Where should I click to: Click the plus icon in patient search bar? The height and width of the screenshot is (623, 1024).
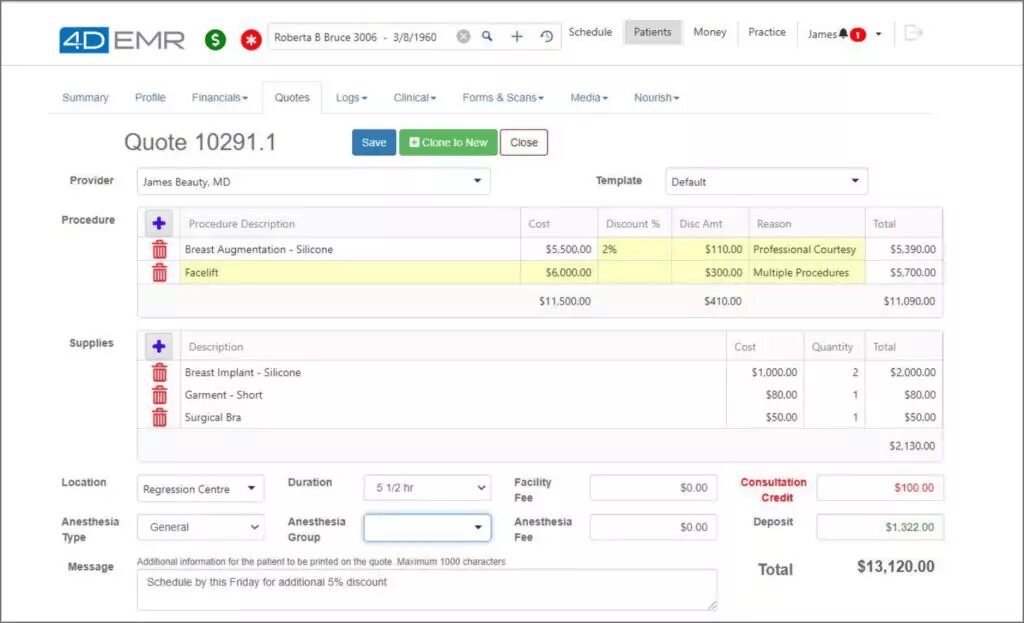click(x=517, y=37)
